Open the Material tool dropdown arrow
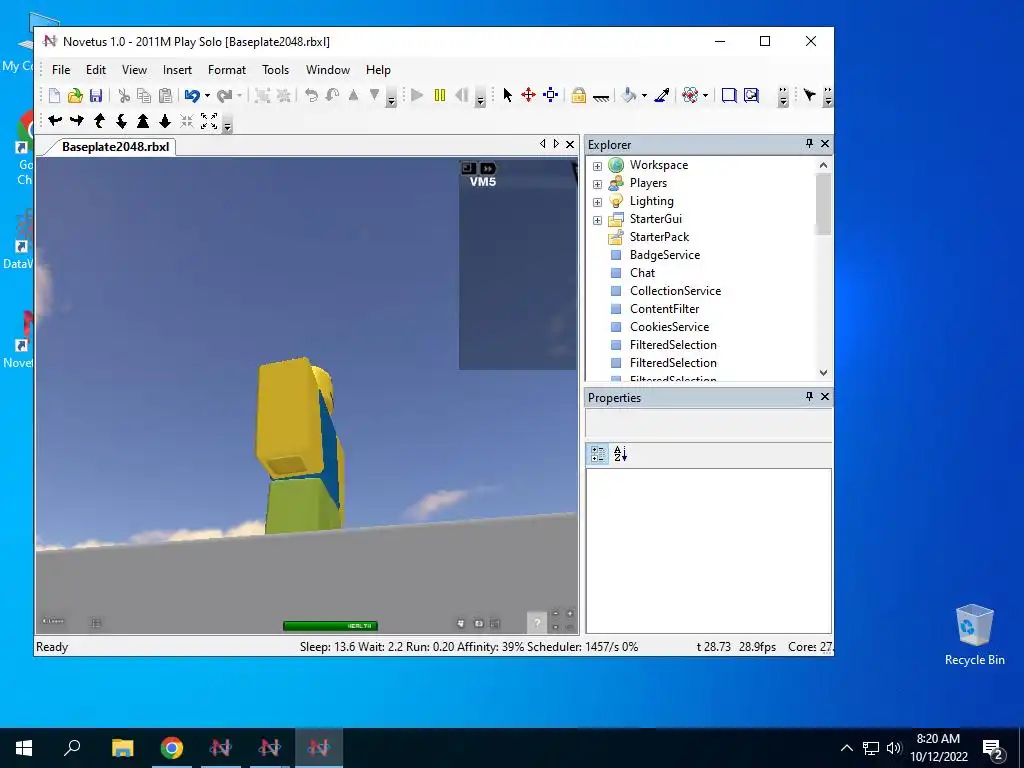This screenshot has height=768, width=1024. [705, 95]
